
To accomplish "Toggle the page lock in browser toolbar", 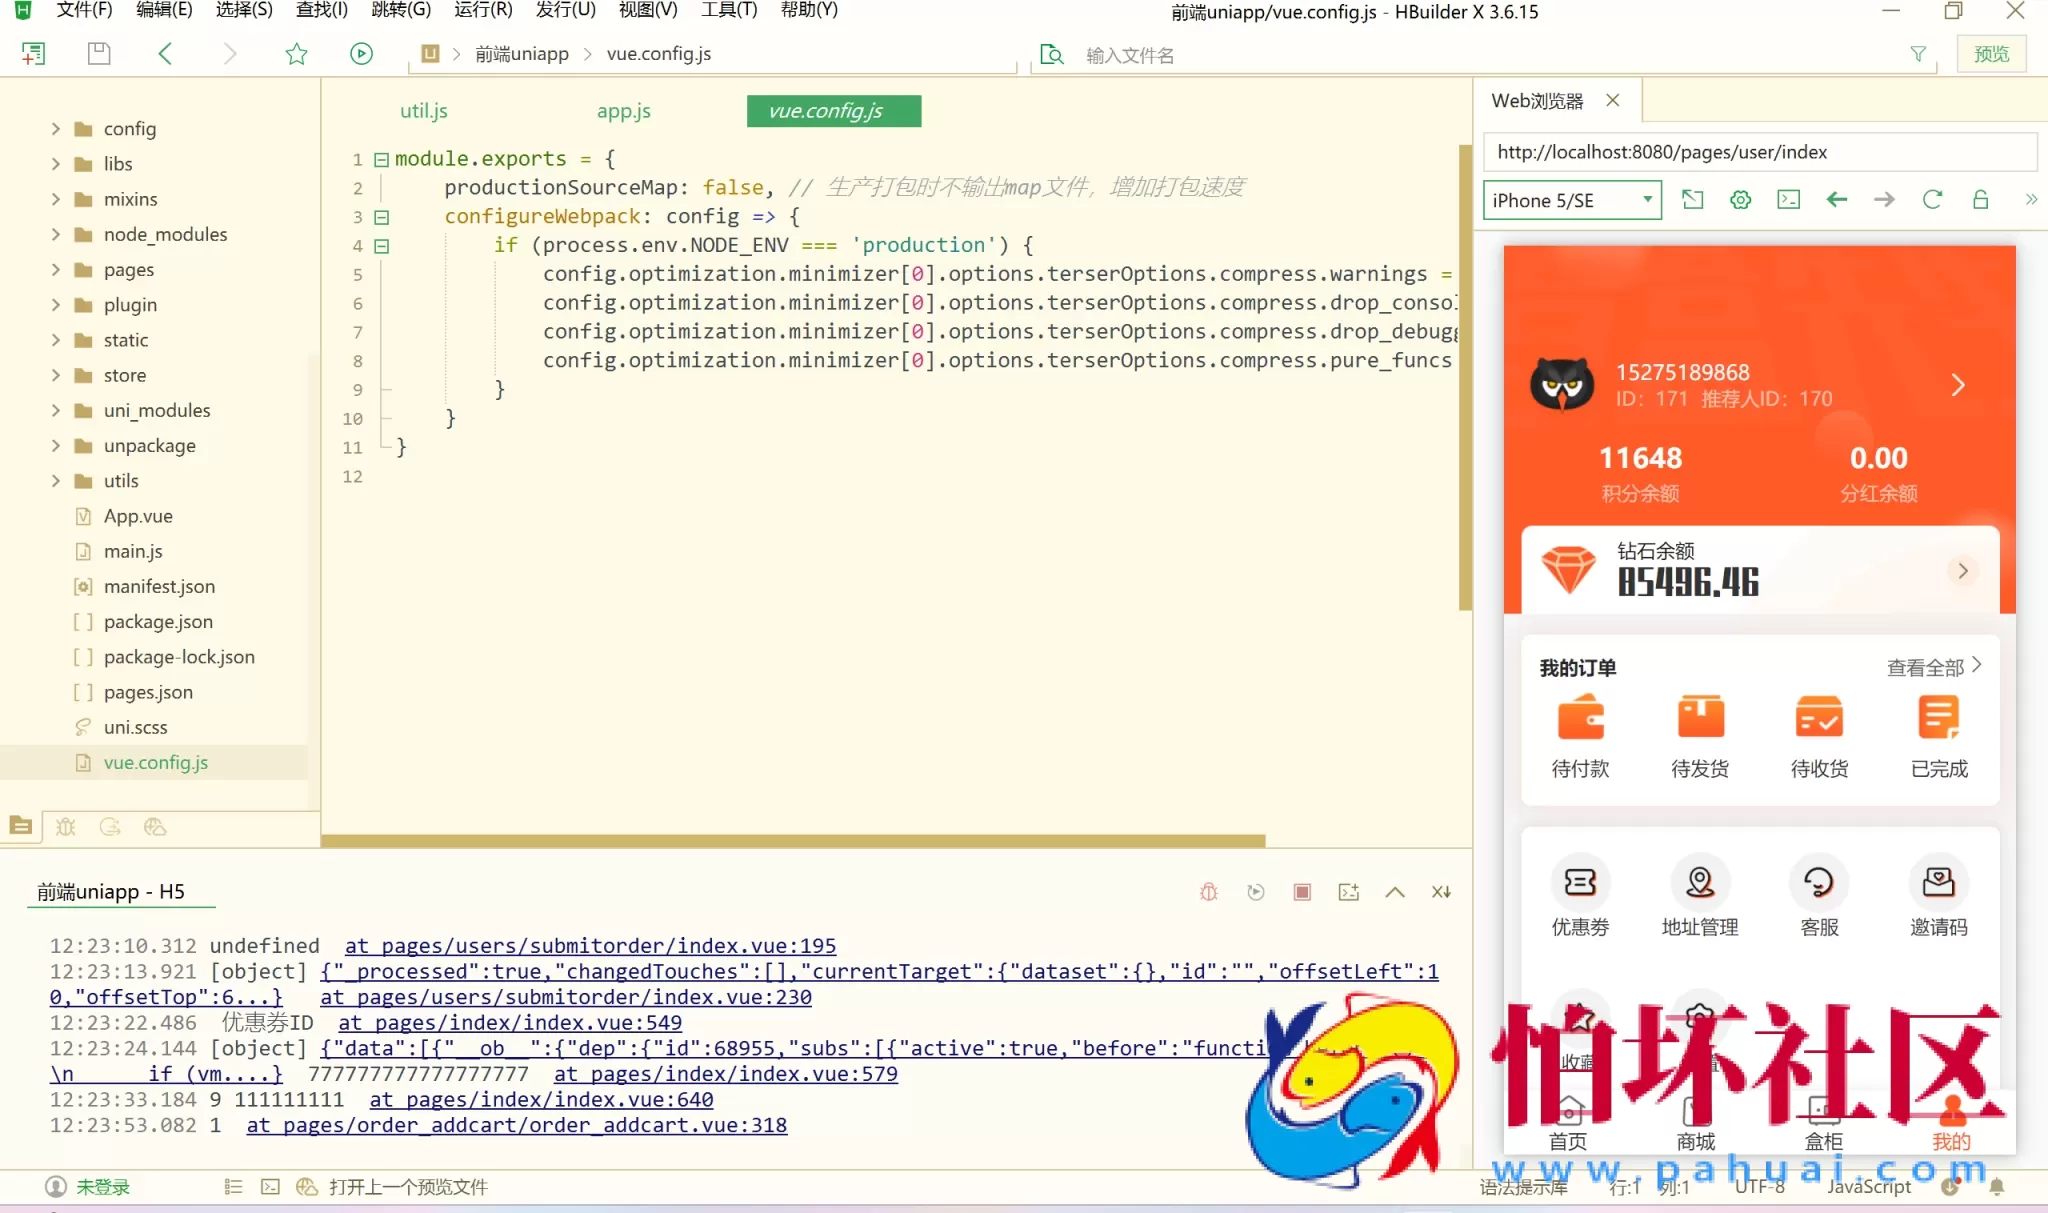I will [x=1980, y=200].
